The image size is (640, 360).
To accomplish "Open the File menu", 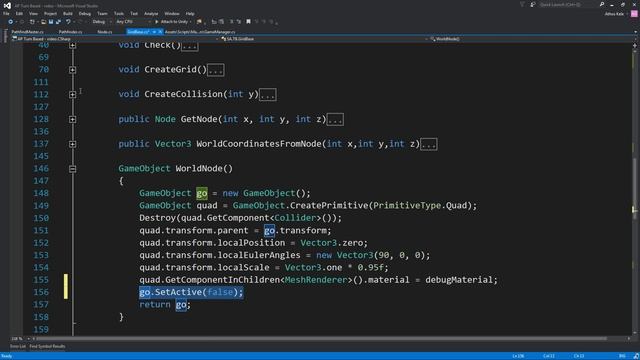I will [6, 13].
